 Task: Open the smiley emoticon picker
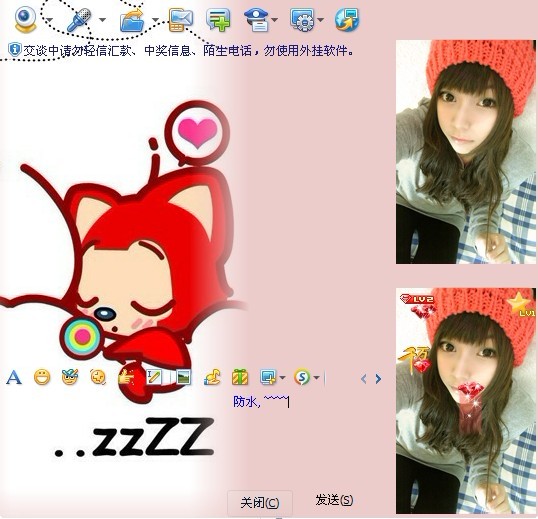(x=42, y=377)
